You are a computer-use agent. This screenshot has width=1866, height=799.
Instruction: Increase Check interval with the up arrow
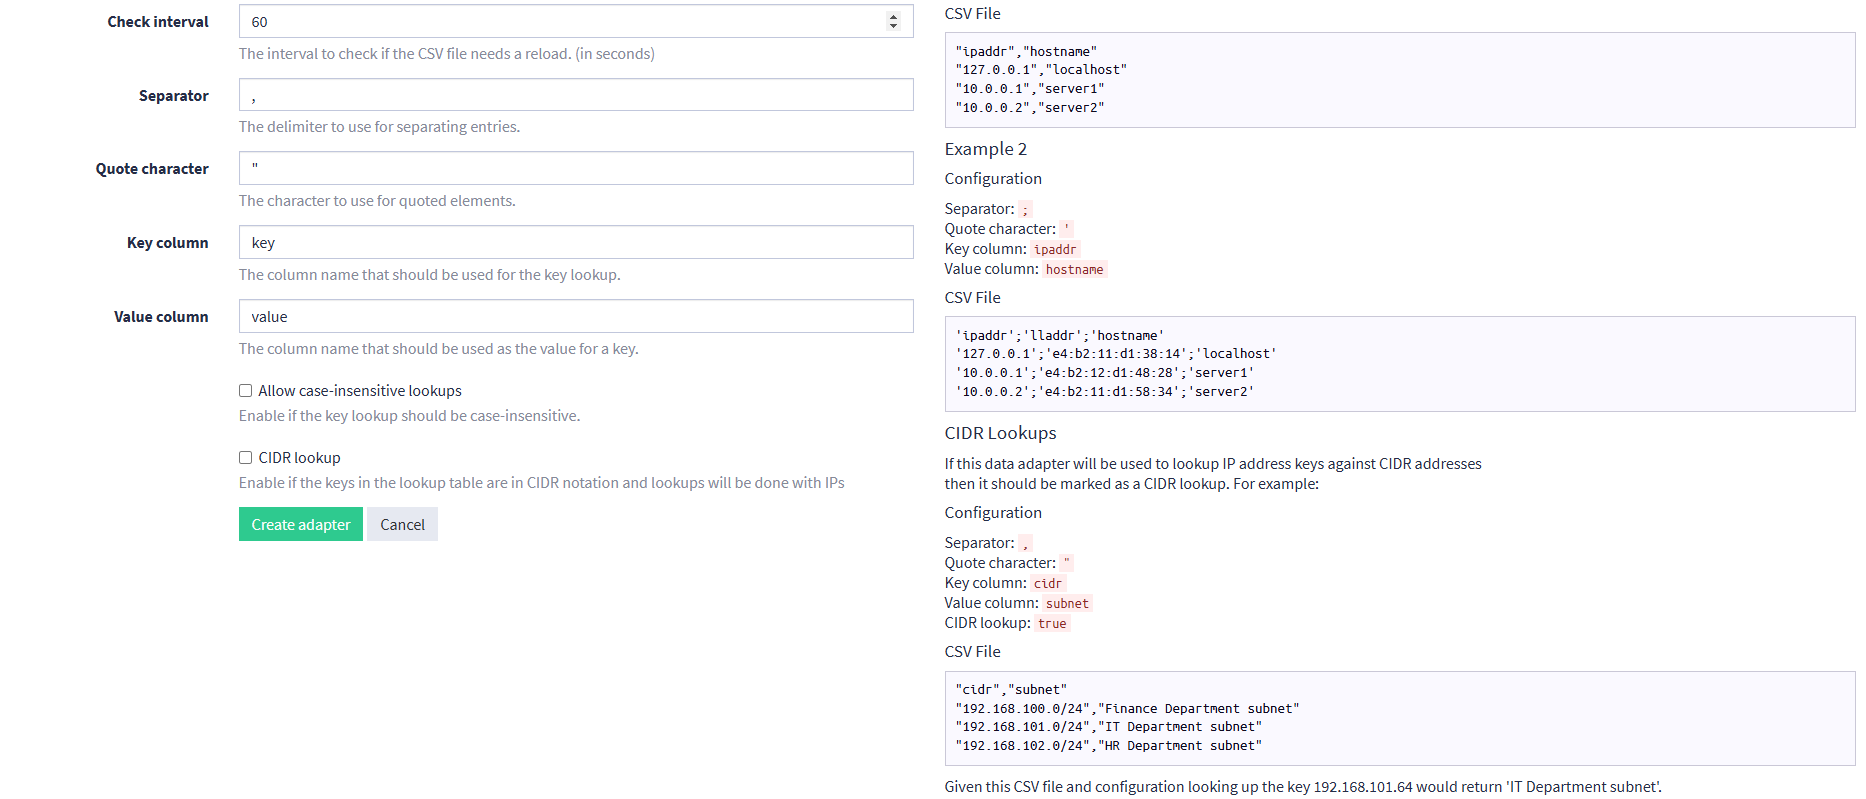click(893, 16)
